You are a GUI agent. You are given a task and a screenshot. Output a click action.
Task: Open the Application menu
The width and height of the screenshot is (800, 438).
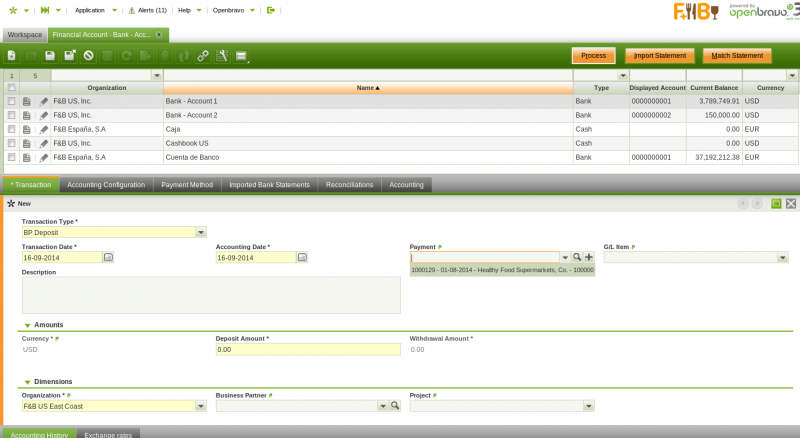(x=95, y=10)
